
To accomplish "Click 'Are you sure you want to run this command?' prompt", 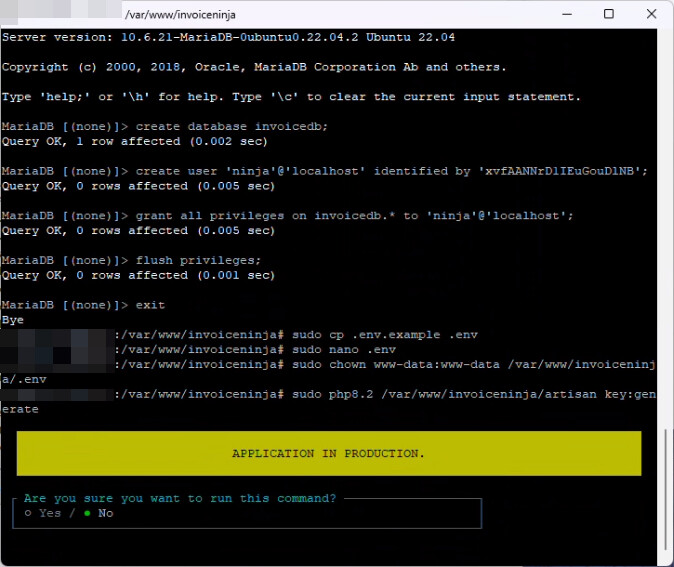I will click(180, 498).
